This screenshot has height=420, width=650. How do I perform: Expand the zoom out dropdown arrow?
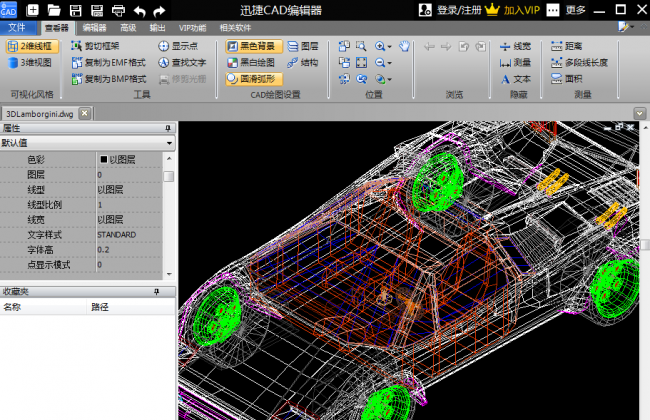[389, 63]
